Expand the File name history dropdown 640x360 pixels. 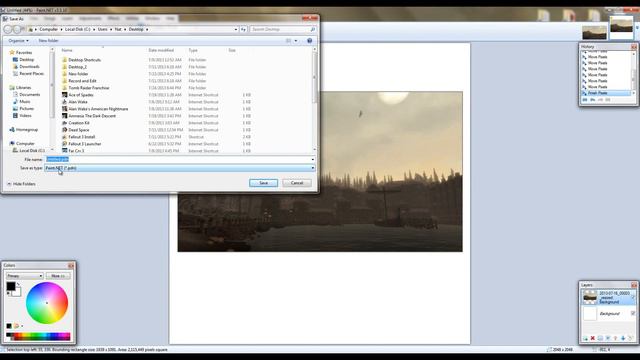pyautogui.click(x=313, y=160)
